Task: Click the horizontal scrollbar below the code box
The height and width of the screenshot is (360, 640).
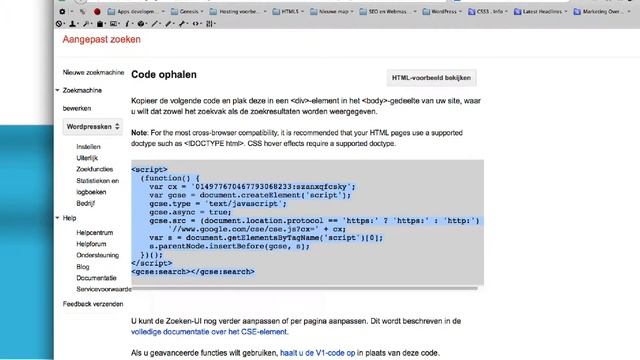Action: click(304, 288)
